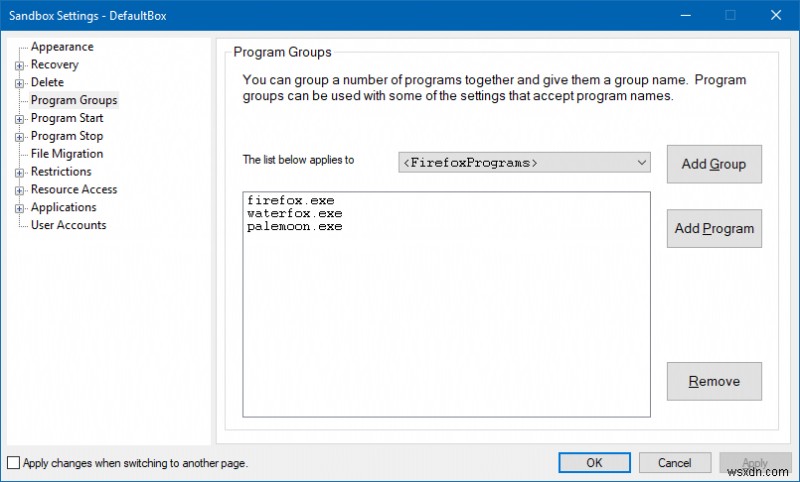The image size is (800, 482).
Task: Expand the Program Stop tree node
Action: 19,137
